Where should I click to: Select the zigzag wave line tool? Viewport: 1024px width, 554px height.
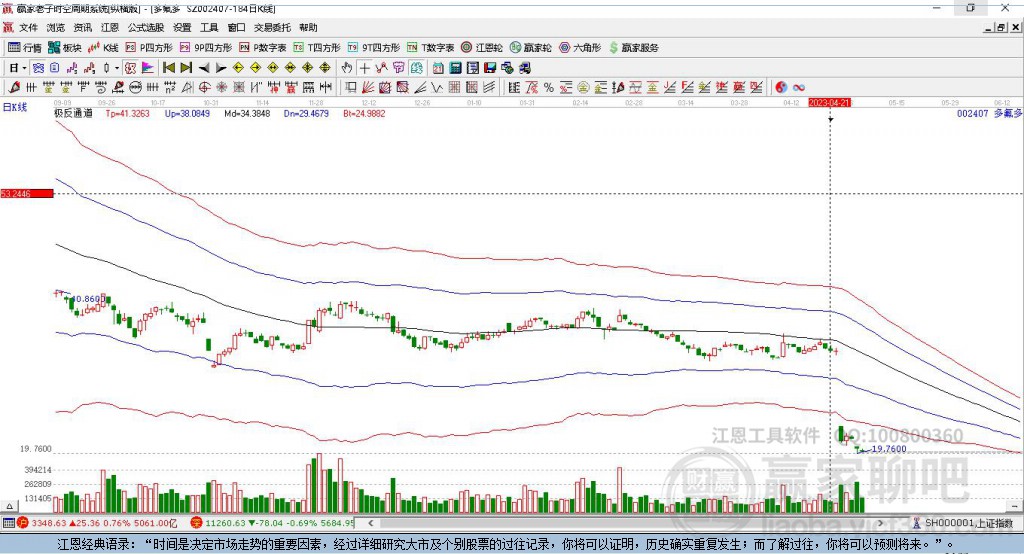[437, 88]
